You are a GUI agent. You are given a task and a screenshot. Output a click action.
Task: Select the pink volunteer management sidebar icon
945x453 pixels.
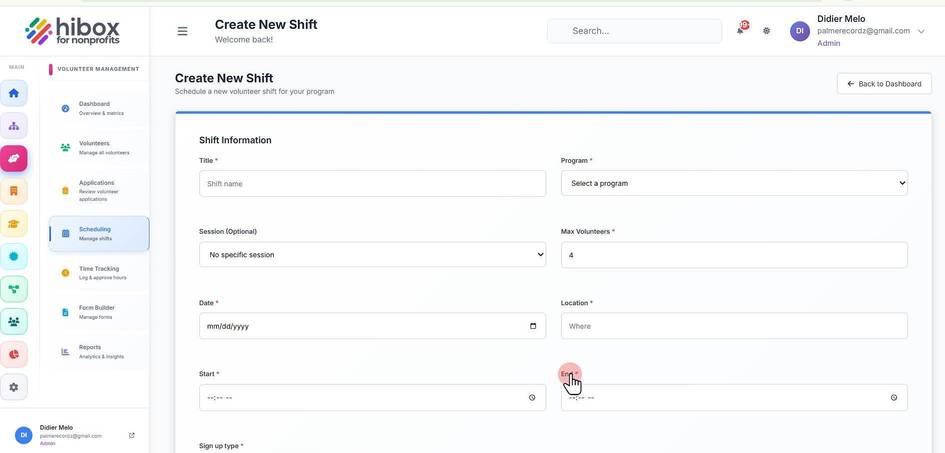(x=14, y=158)
